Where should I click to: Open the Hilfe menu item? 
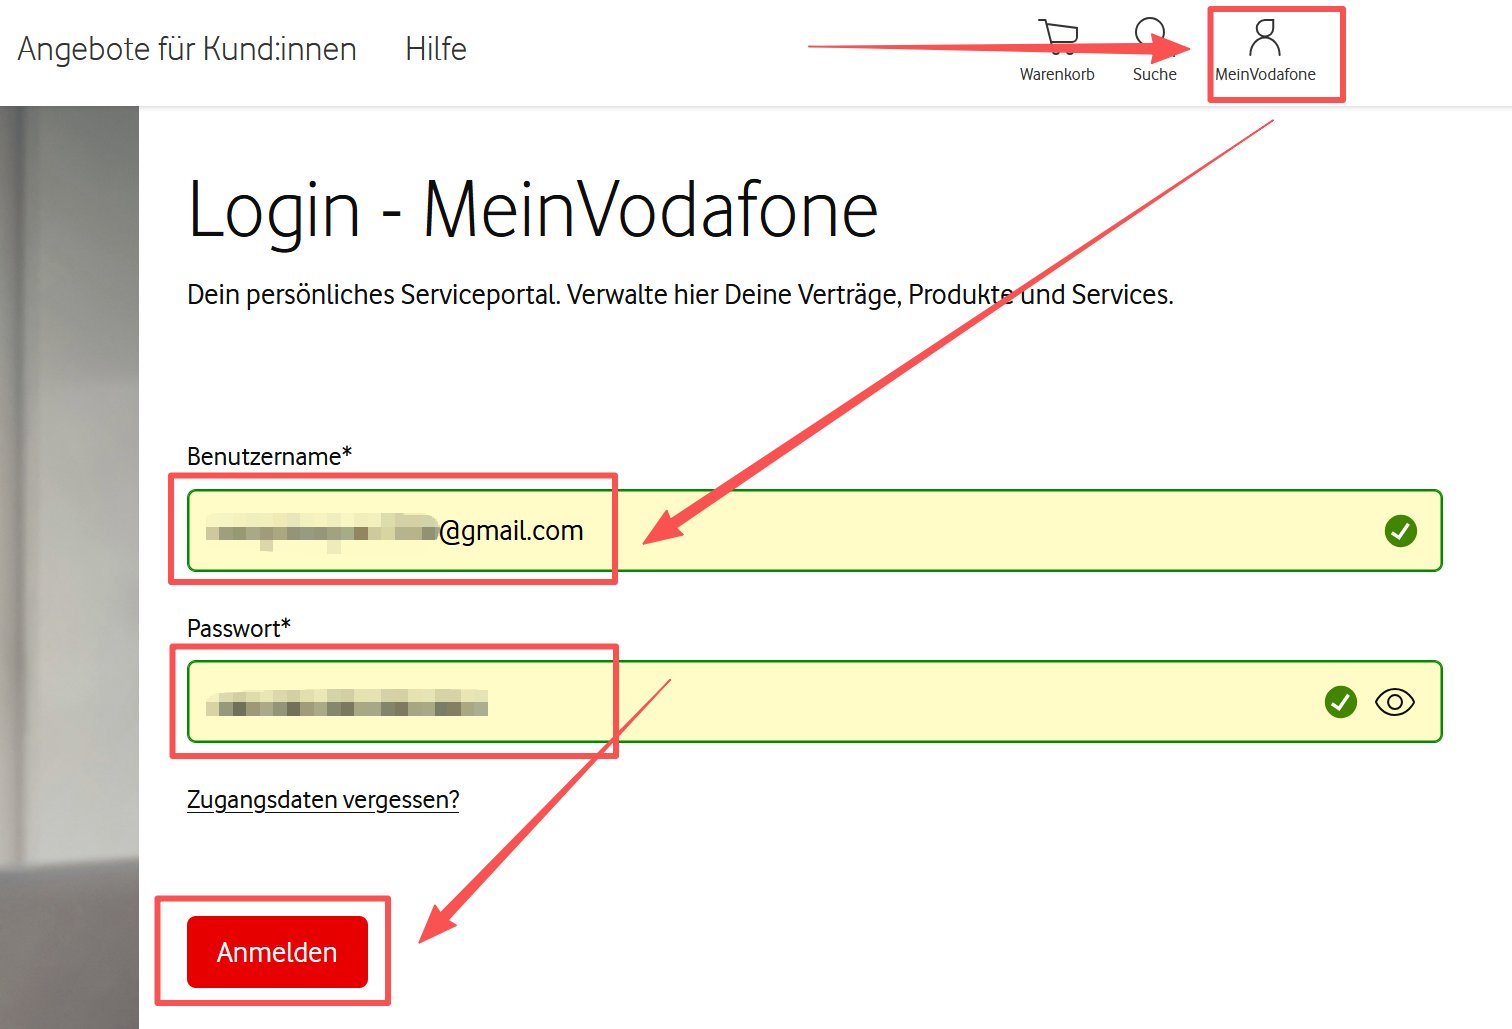pyautogui.click(x=436, y=49)
